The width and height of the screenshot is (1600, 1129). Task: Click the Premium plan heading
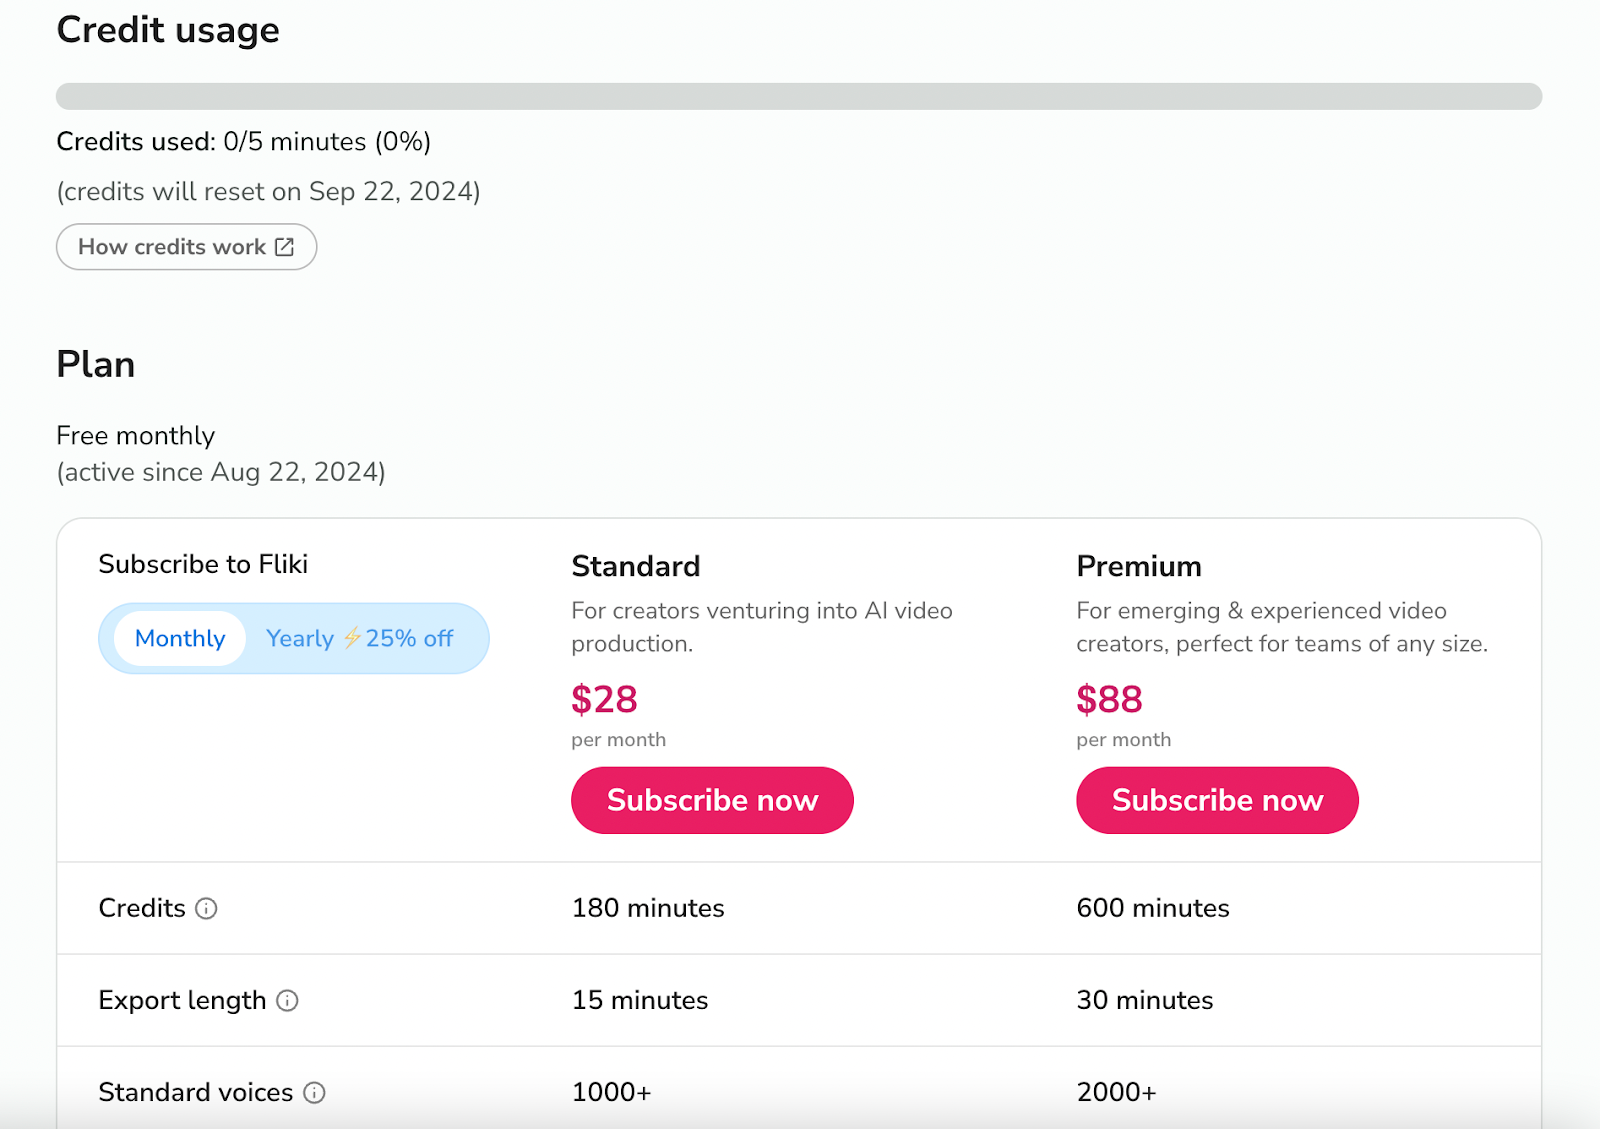(1139, 566)
